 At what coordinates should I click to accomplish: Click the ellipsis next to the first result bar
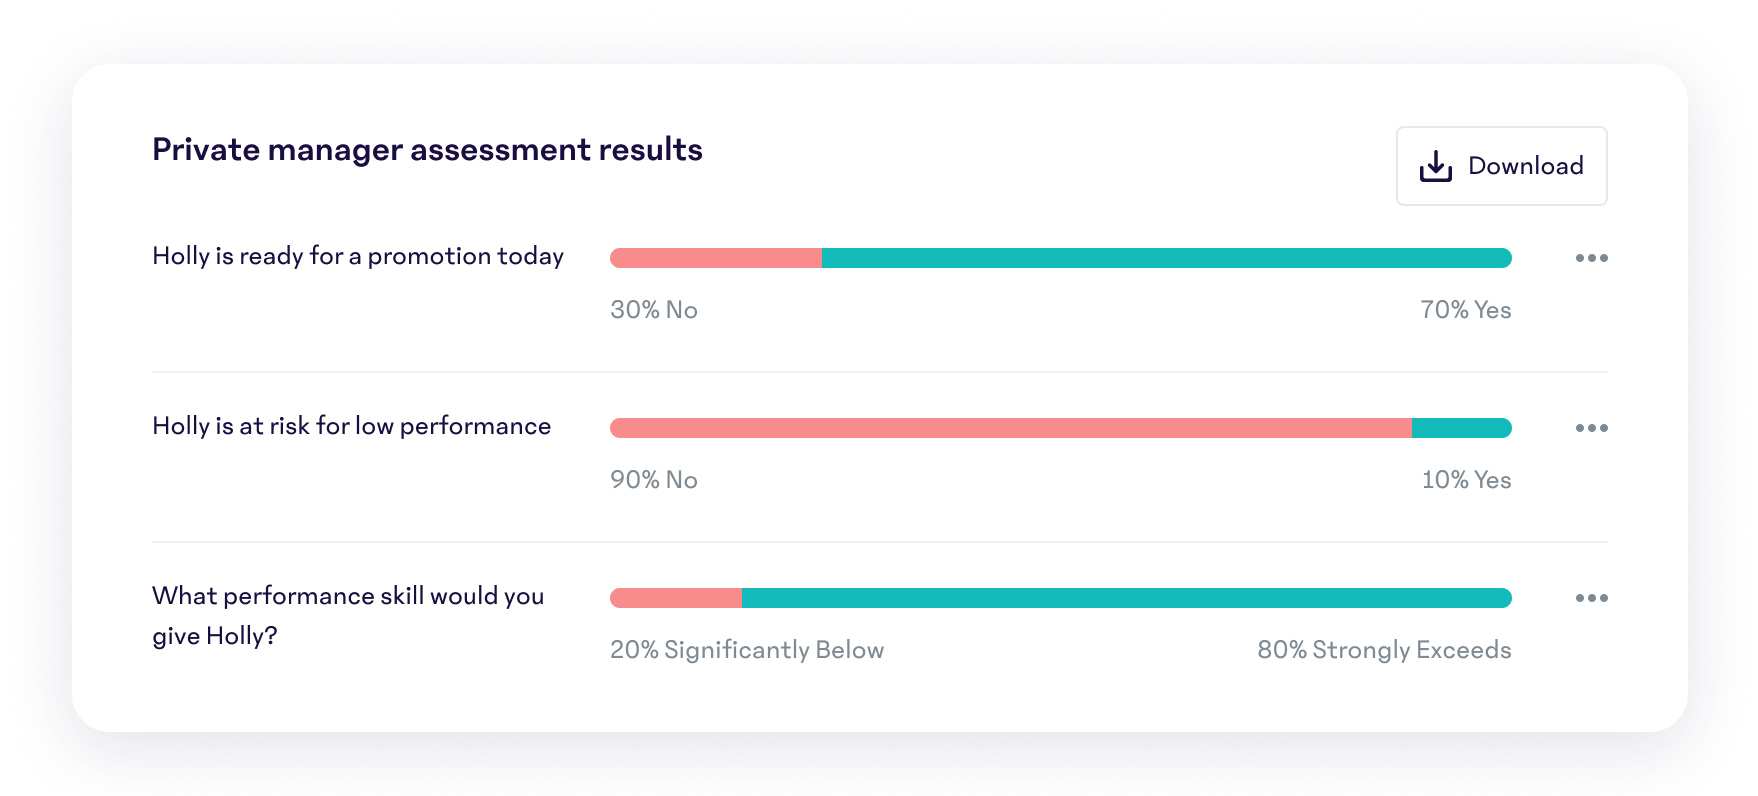pyautogui.click(x=1591, y=257)
